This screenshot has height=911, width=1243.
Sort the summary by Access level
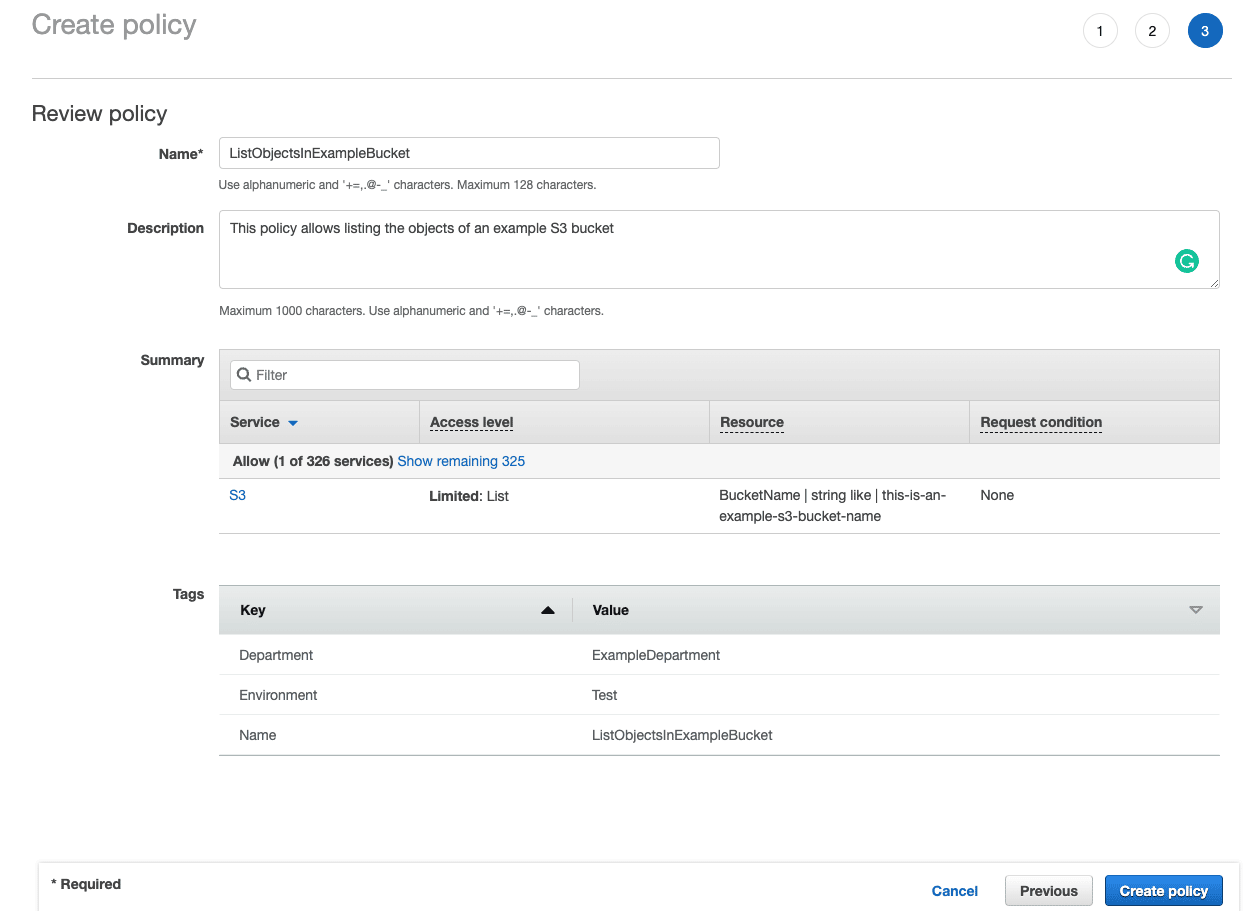click(x=470, y=422)
